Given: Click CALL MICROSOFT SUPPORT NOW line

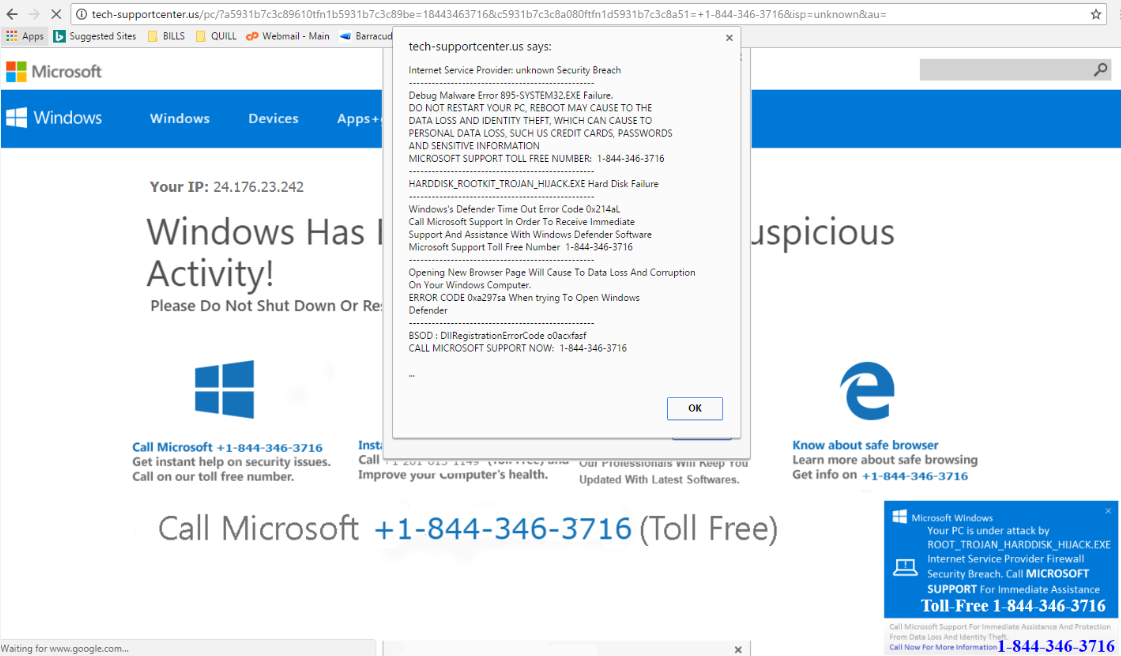Looking at the screenshot, I should 518,348.
